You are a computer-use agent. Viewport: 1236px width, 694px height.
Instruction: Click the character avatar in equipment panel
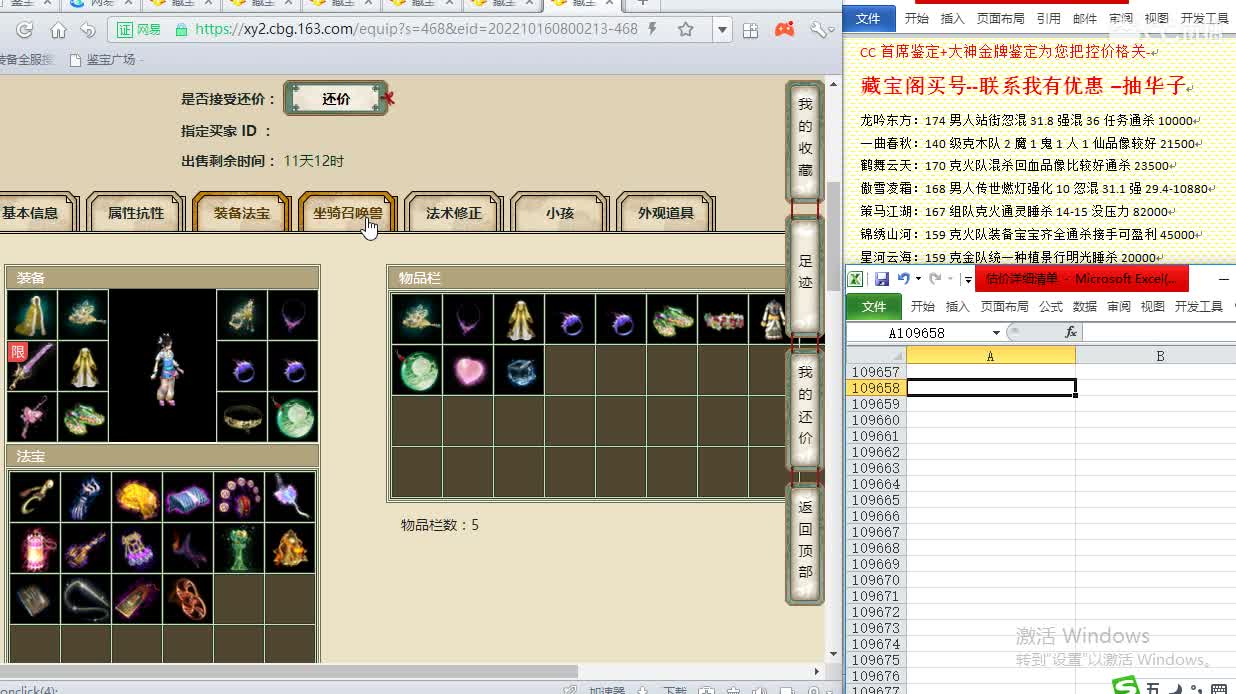tap(163, 366)
